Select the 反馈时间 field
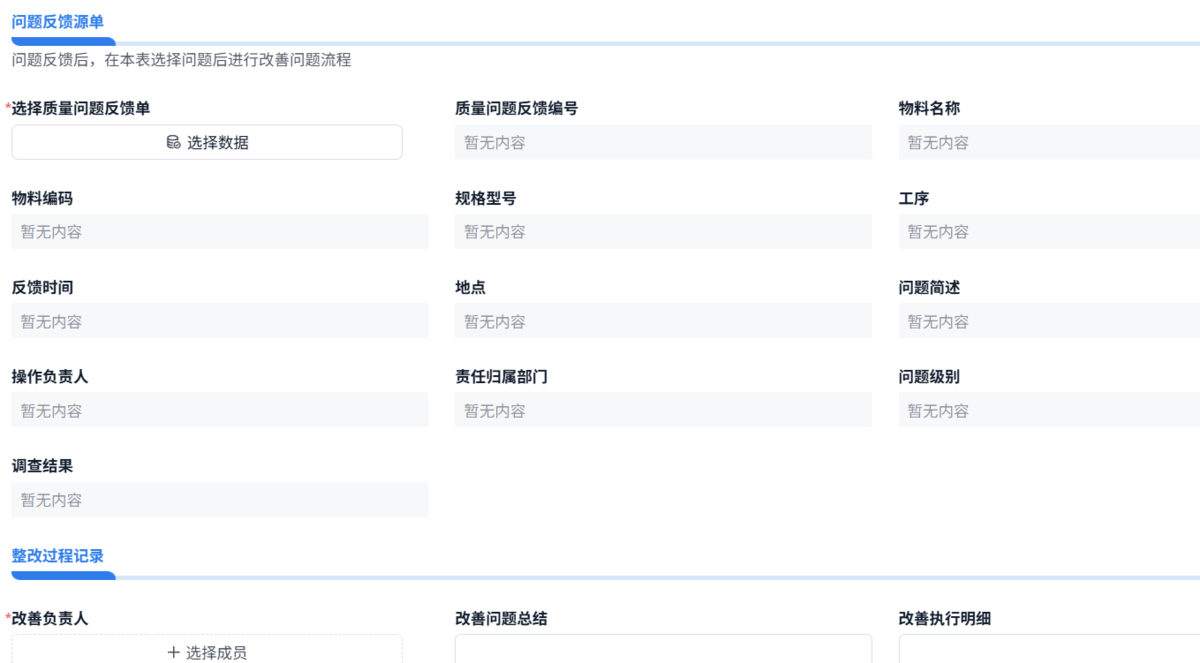1200x663 pixels. click(219, 320)
